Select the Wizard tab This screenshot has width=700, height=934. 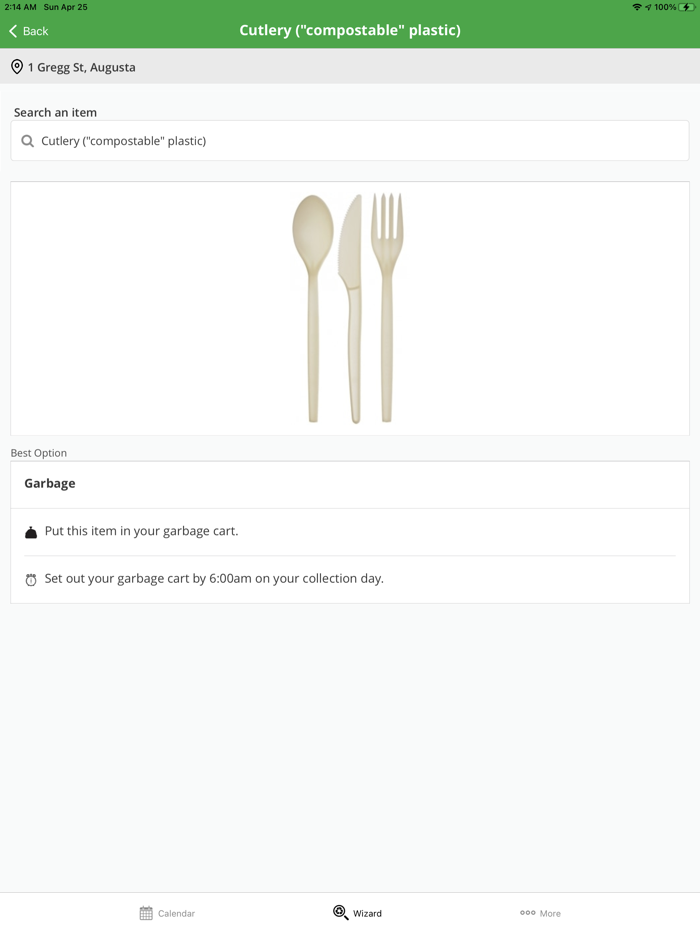pos(357,913)
